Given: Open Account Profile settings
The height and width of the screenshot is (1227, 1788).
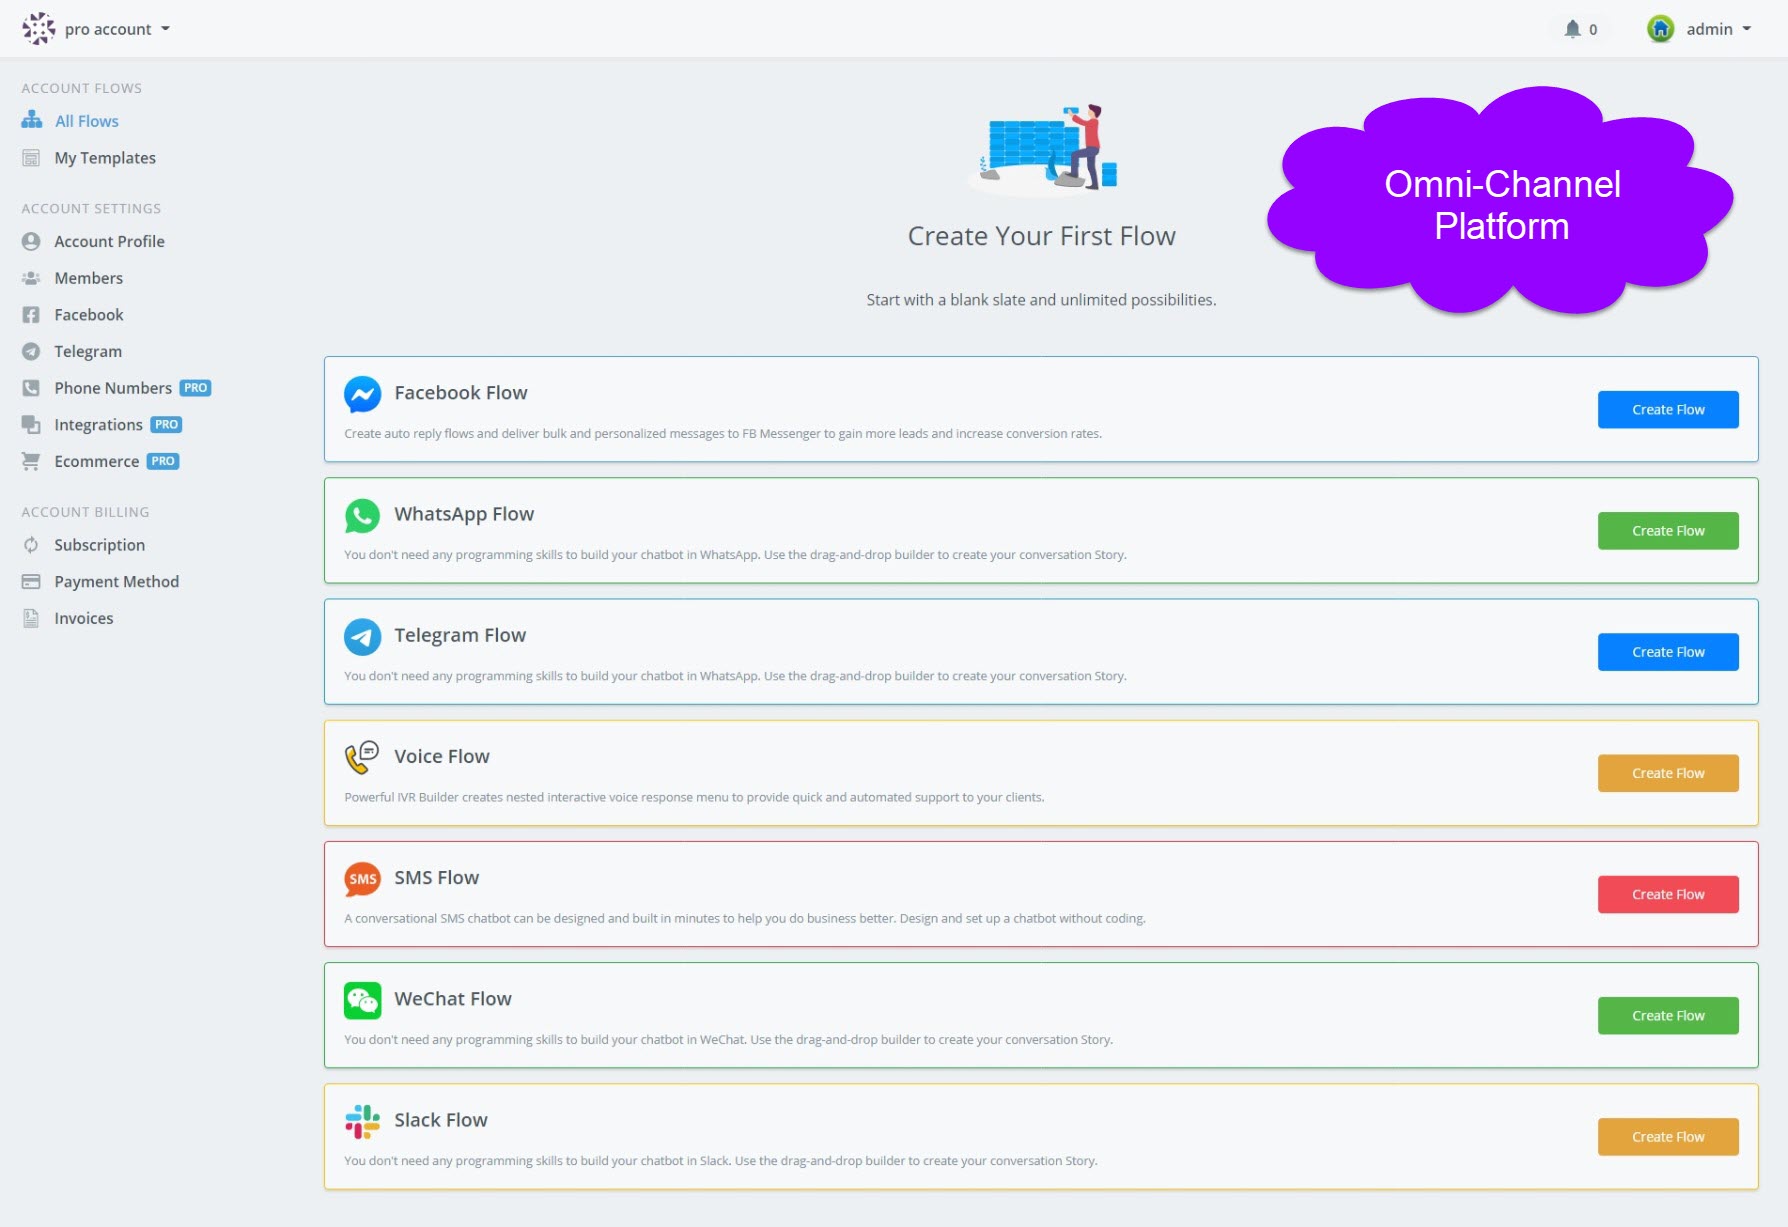Looking at the screenshot, I should coord(109,241).
